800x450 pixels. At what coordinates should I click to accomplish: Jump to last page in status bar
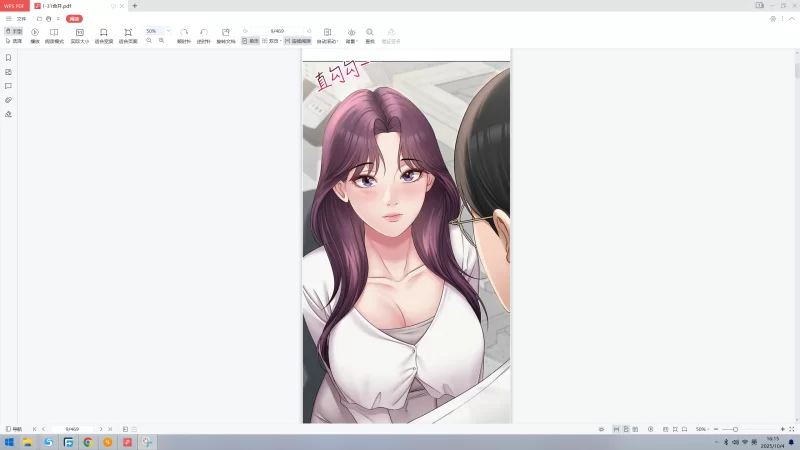point(110,429)
